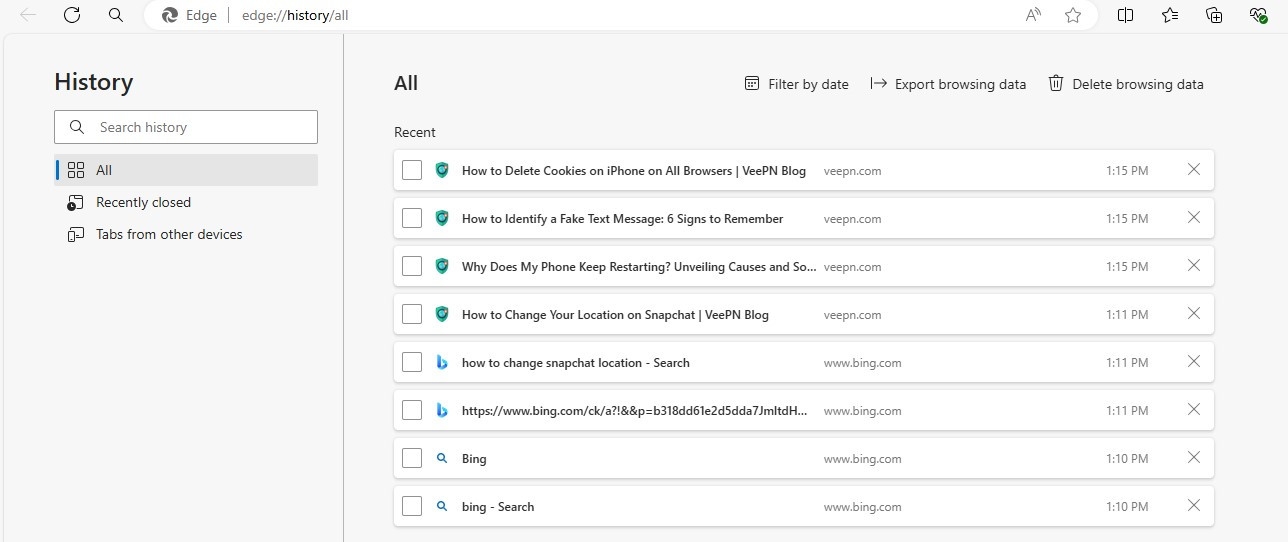
Task: Click the Edge logo in address bar
Action: pyautogui.click(x=170, y=15)
